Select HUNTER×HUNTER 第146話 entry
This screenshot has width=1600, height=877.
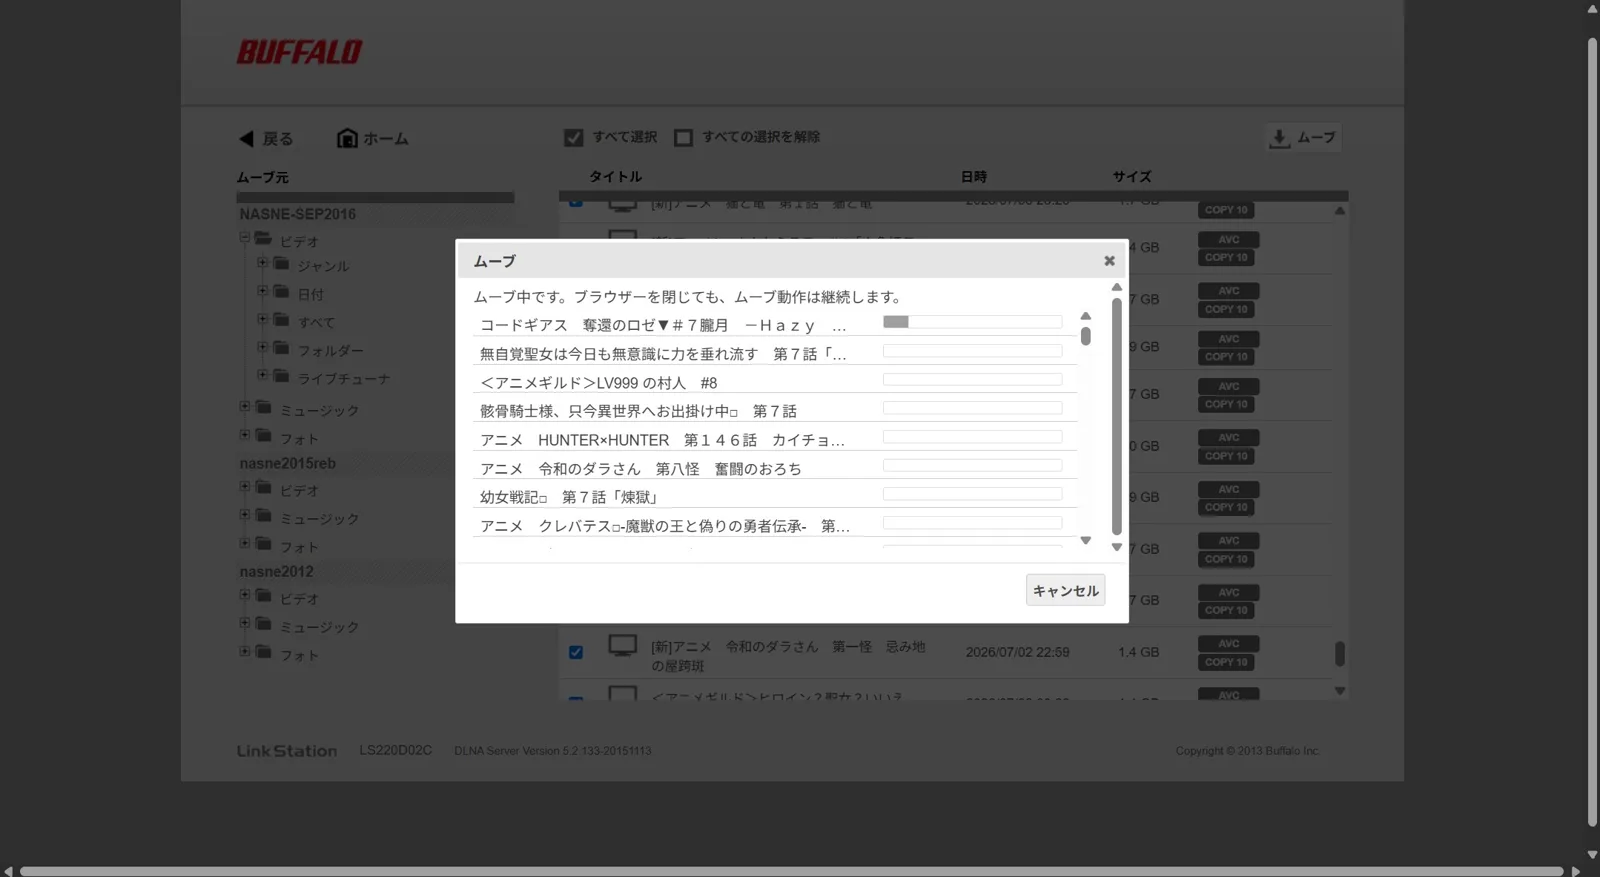[662, 440]
